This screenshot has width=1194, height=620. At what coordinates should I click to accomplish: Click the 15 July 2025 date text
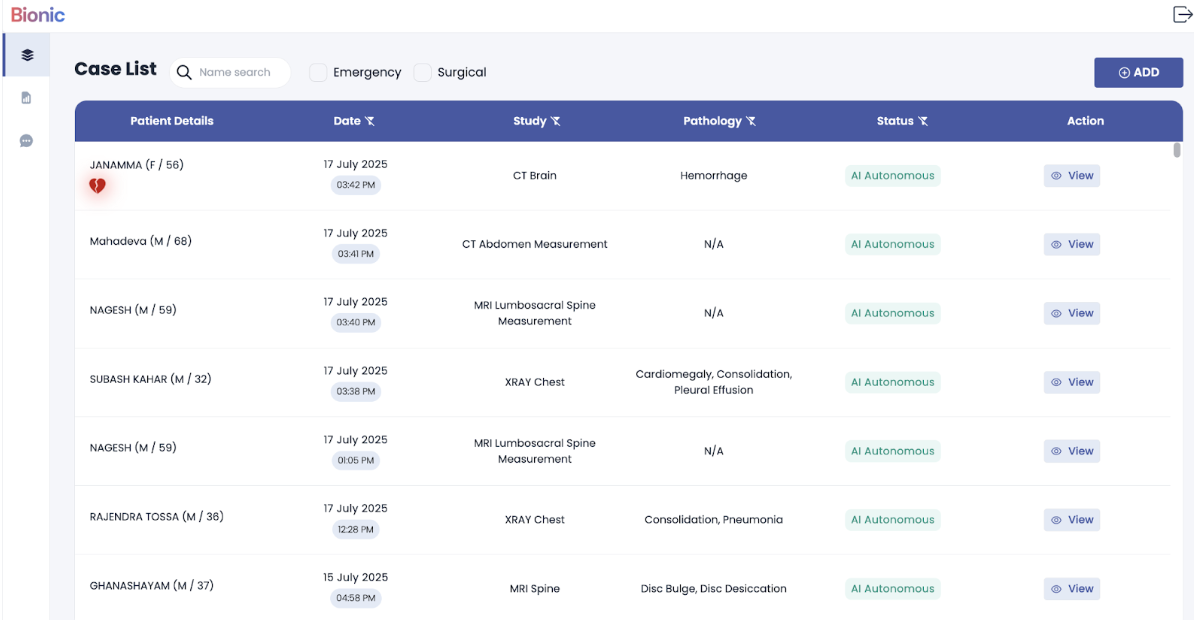(356, 577)
